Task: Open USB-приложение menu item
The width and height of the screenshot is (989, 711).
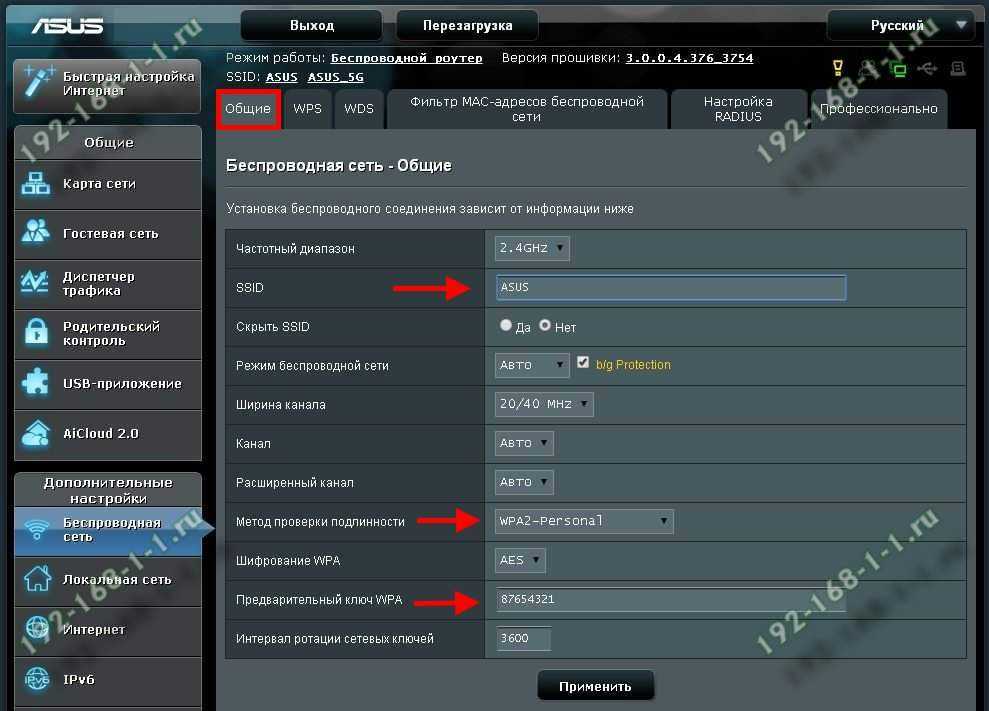Action: pos(108,384)
